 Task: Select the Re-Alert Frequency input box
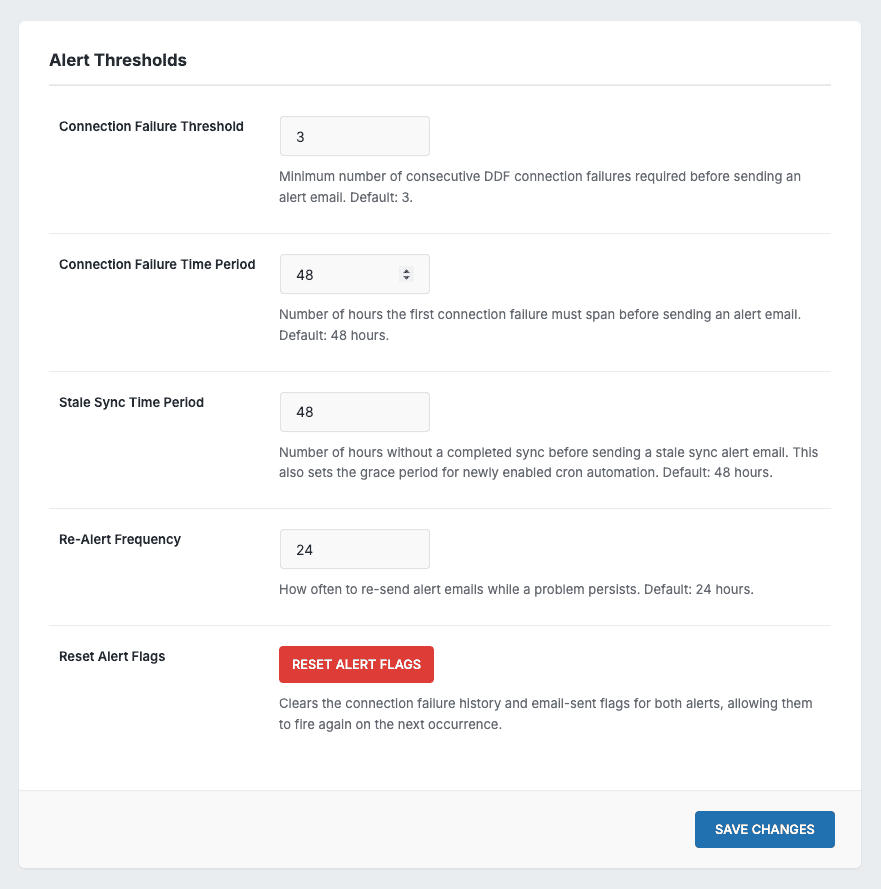point(354,549)
